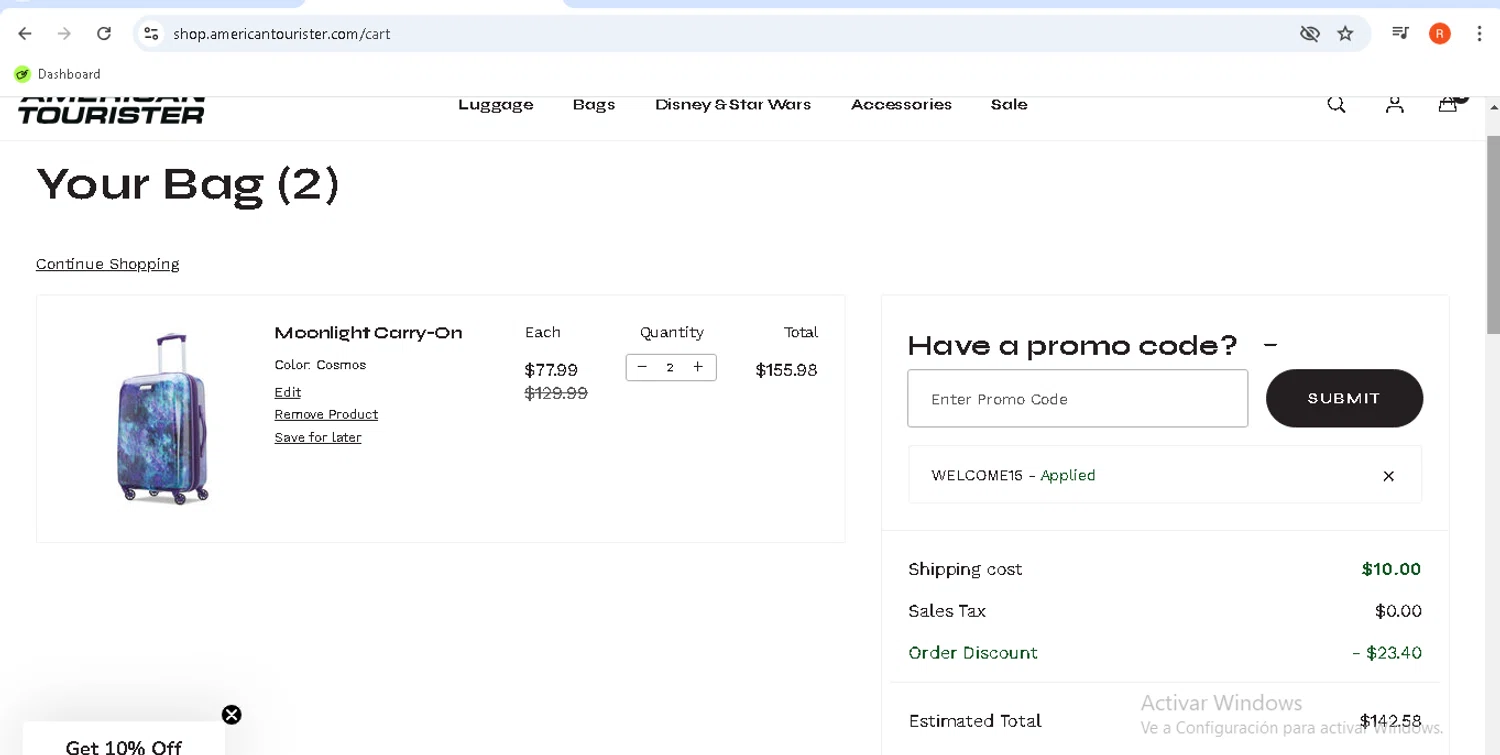Screen dimensions: 1500x755
Task: Click the Moonlight Carry-On suitcase thumbnail
Action: 163,419
